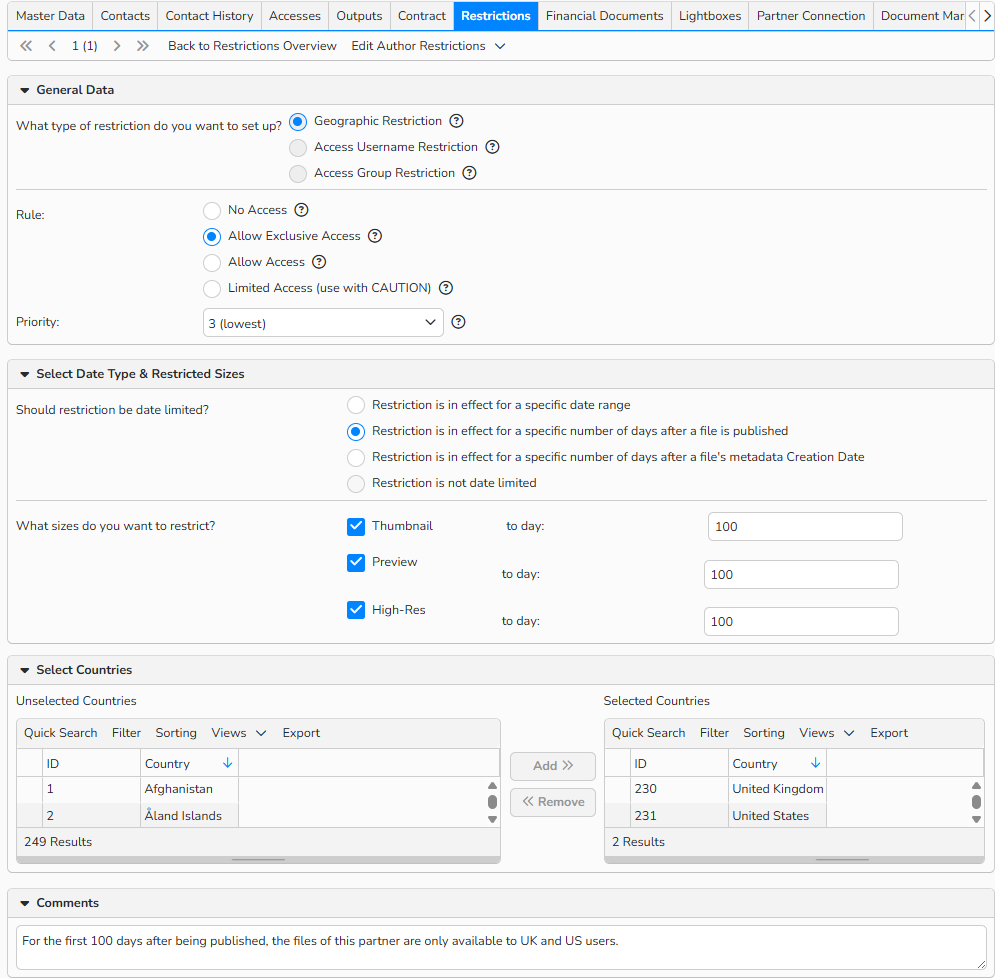Switch to the Lightboxes tab
Image resolution: width=995 pixels, height=978 pixels.
pos(709,16)
